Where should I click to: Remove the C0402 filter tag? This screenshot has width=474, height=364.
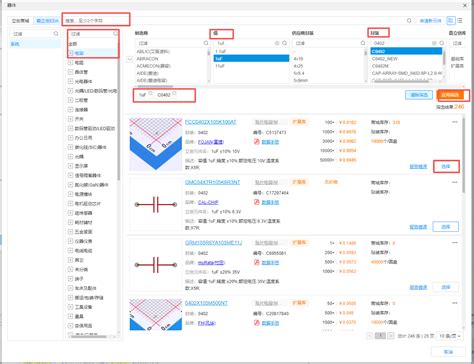click(x=174, y=94)
